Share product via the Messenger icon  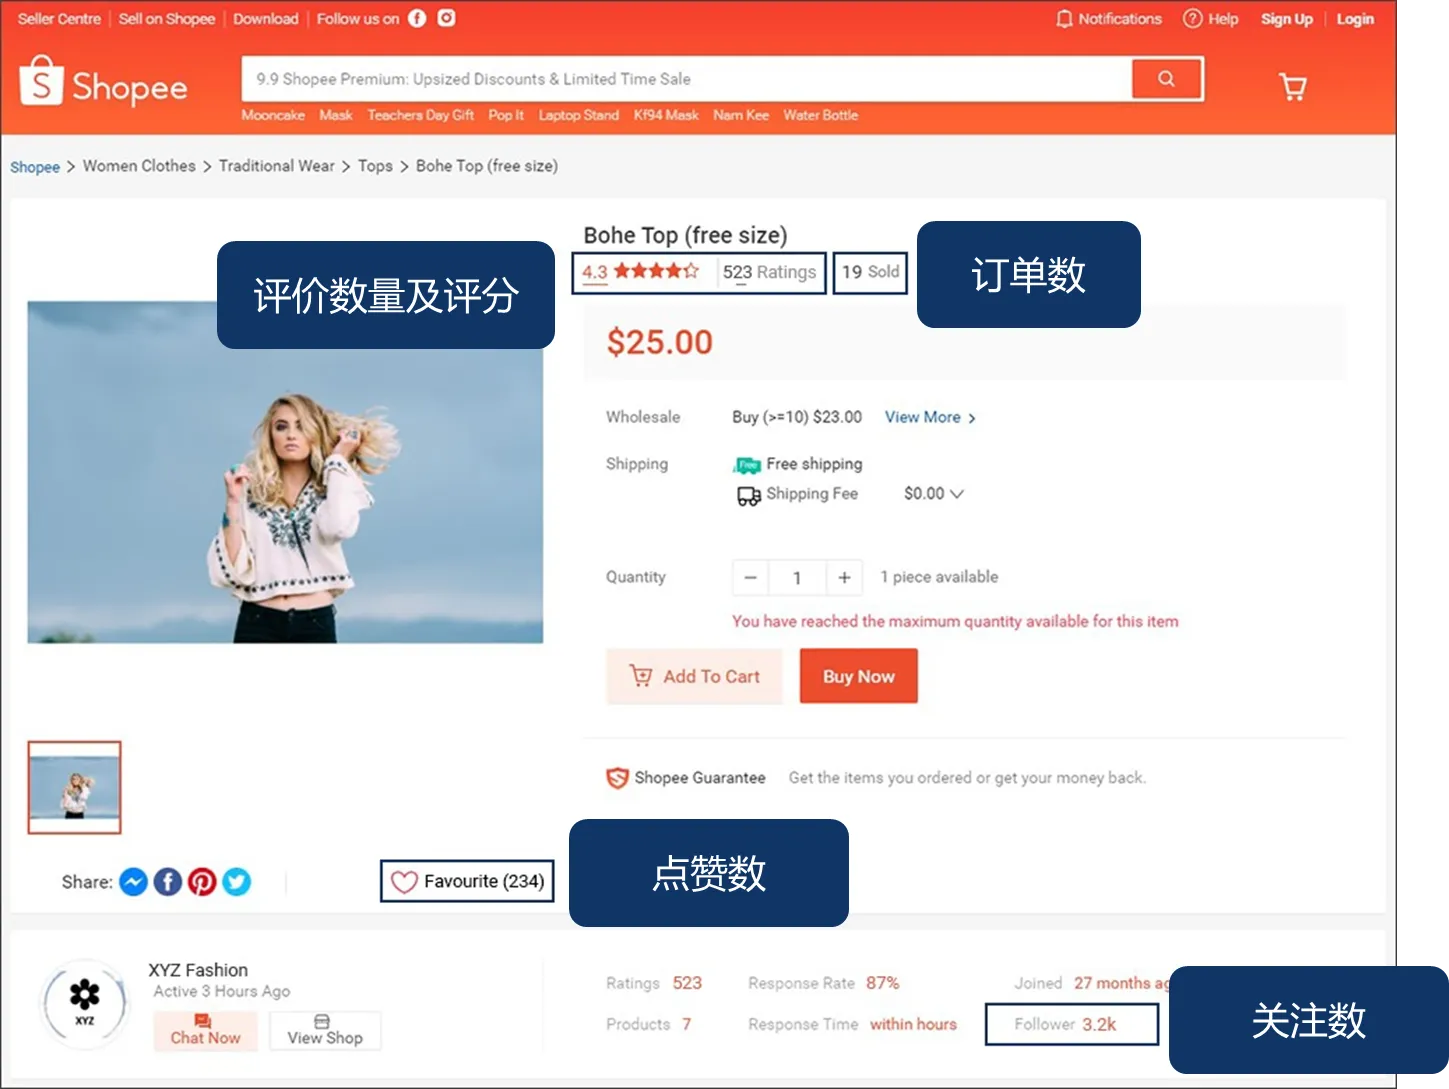pyautogui.click(x=133, y=881)
